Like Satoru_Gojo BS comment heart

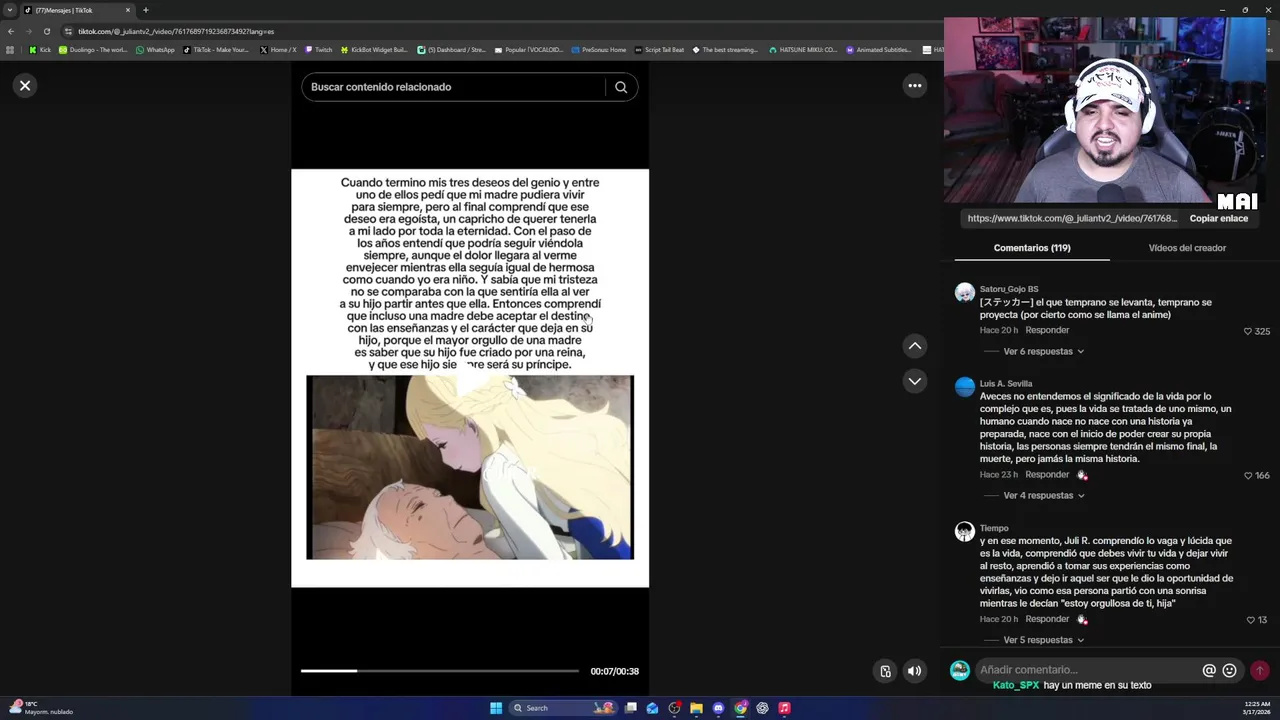coord(1248,331)
